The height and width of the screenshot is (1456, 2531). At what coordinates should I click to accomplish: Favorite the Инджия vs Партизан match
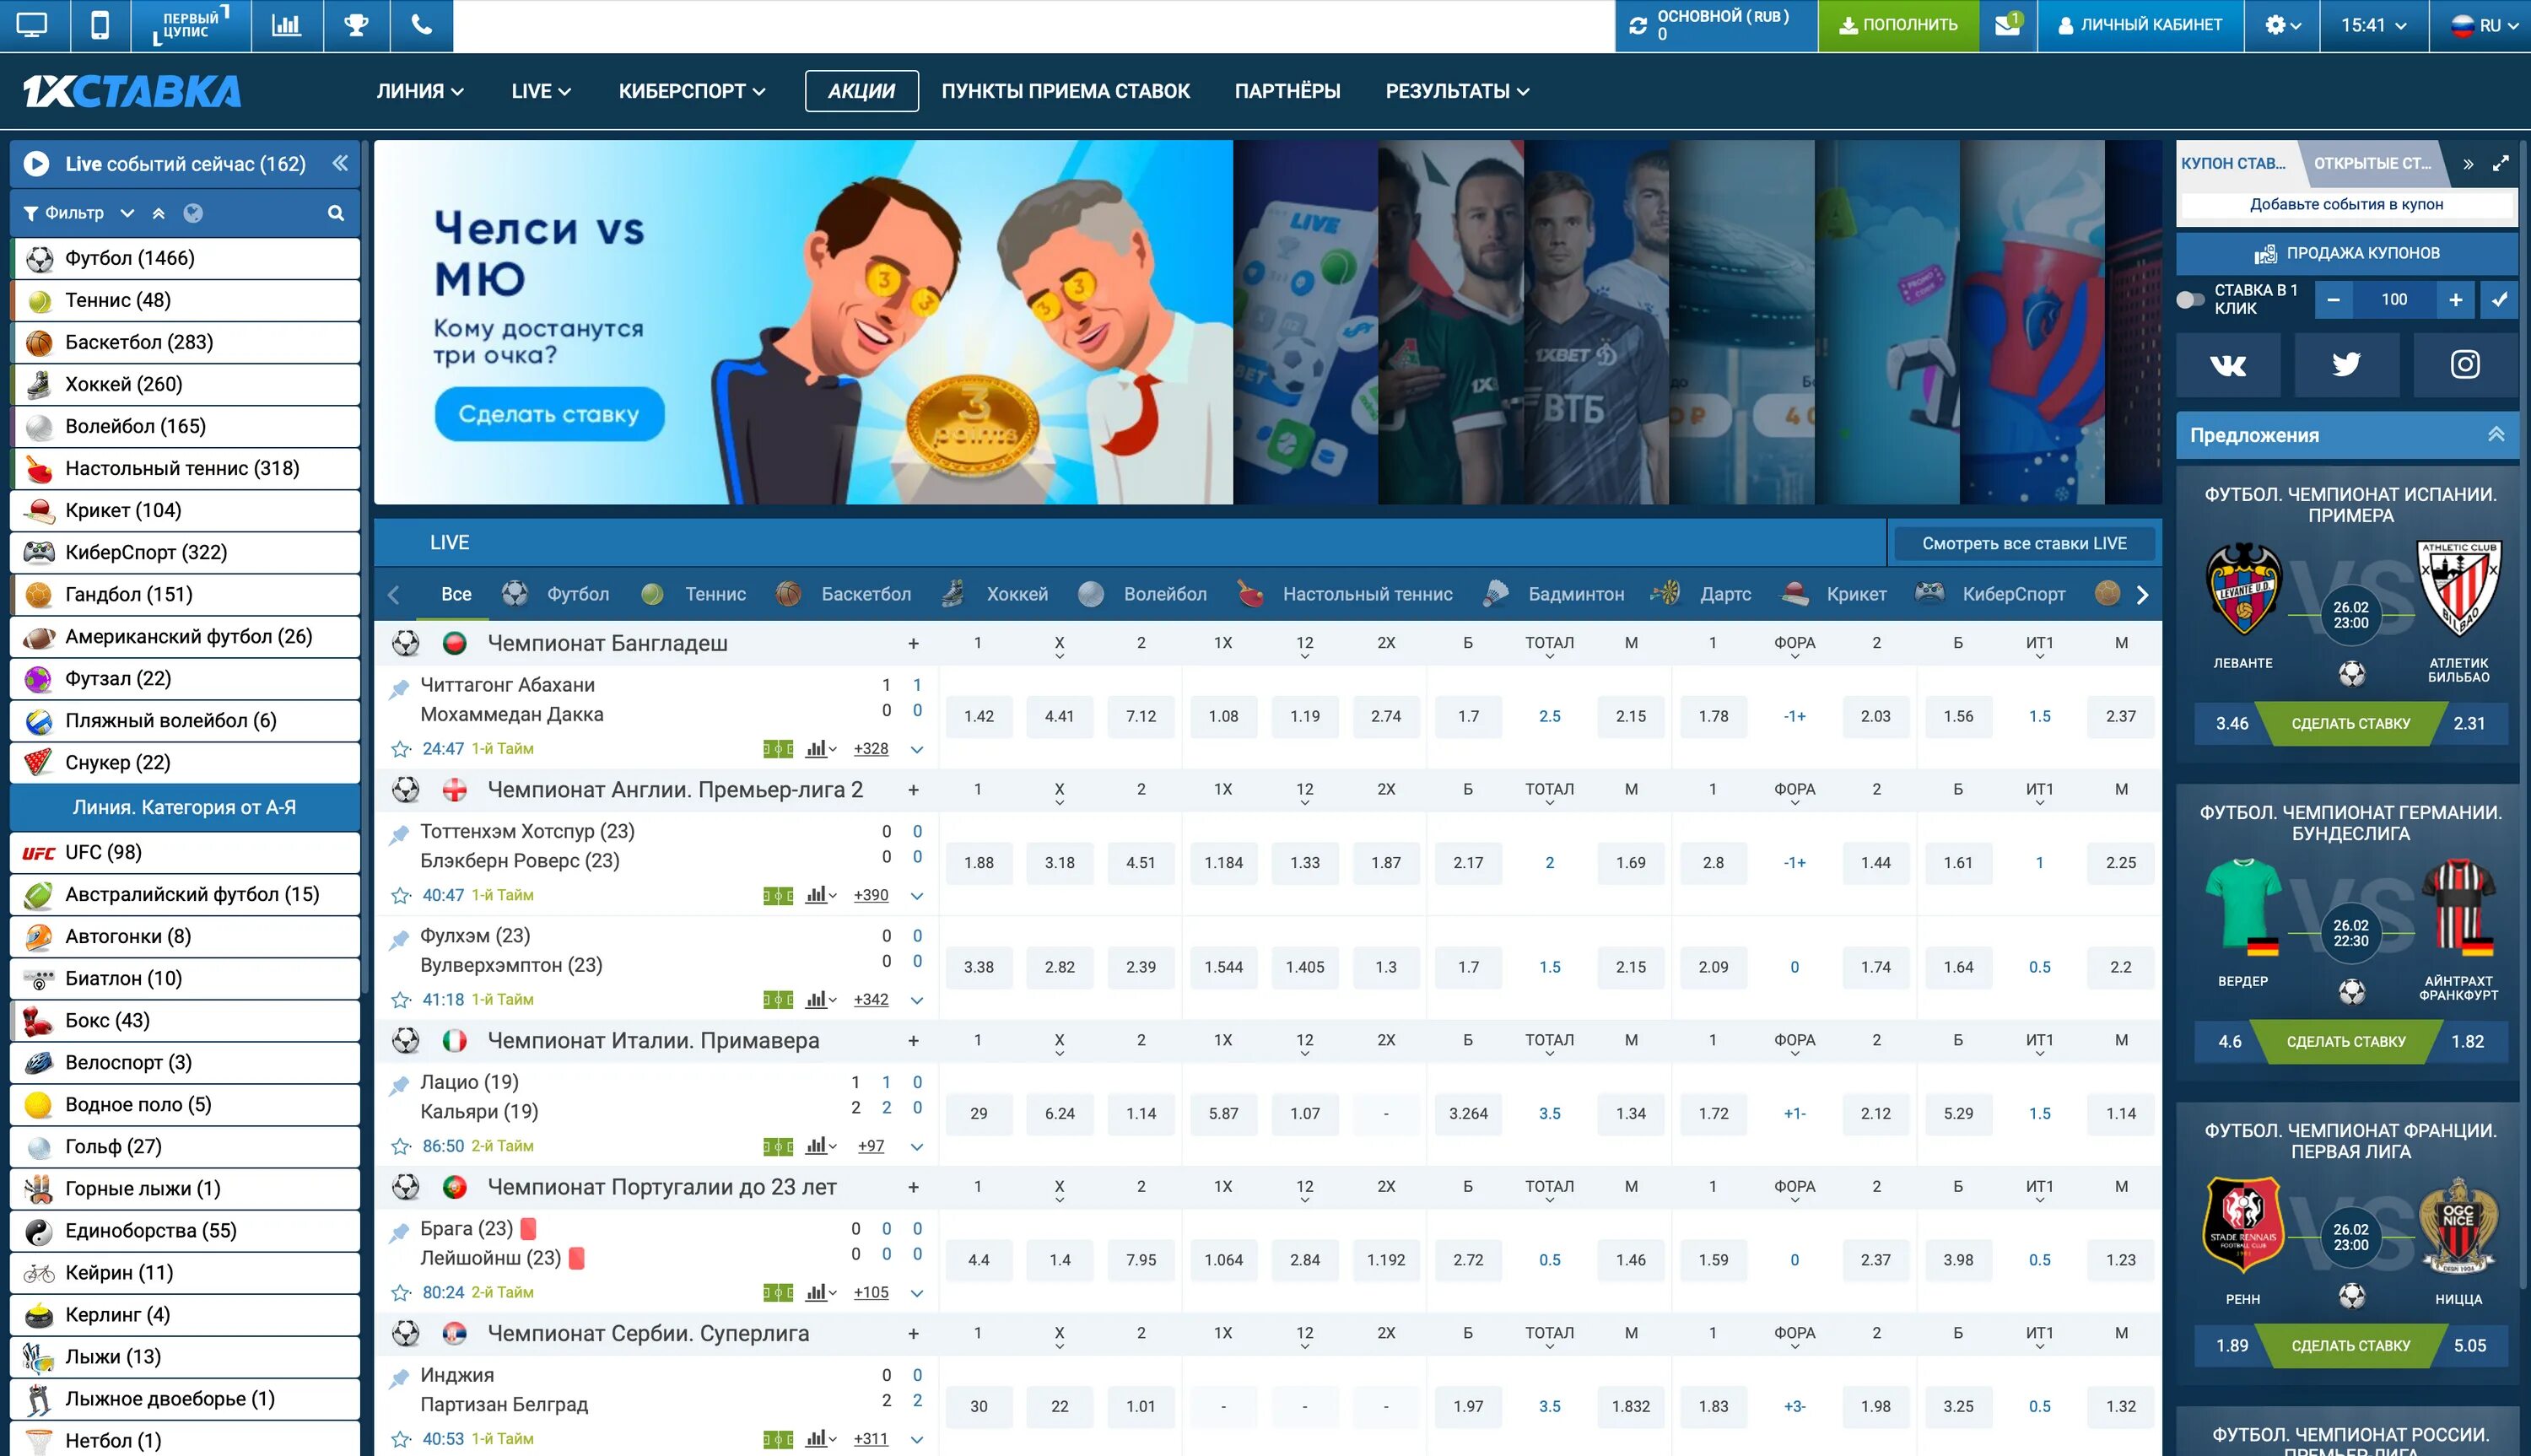click(401, 1439)
